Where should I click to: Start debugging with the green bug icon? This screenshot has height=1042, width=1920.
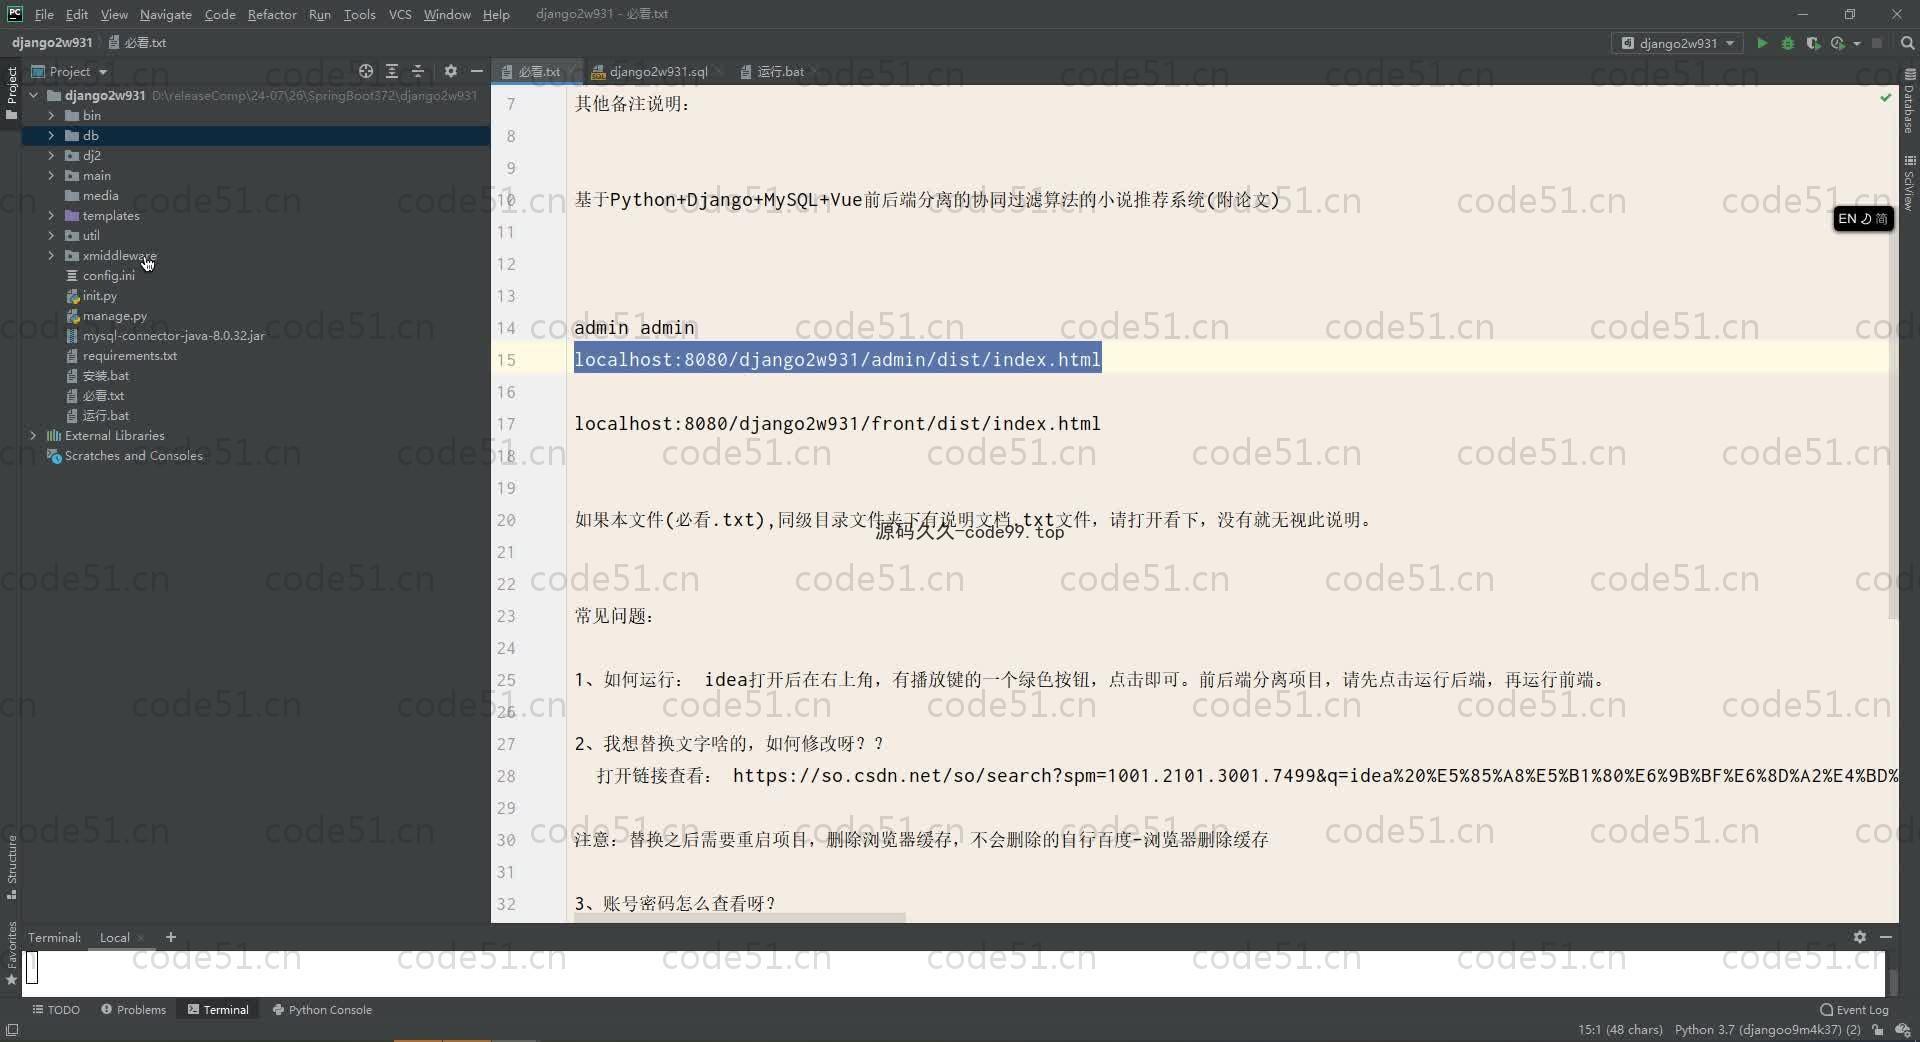(x=1788, y=43)
